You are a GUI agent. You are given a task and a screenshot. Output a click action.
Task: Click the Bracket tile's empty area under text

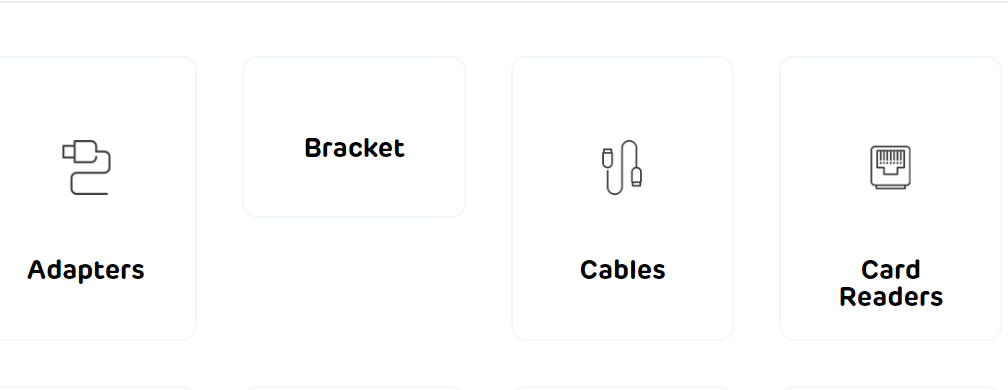(x=354, y=188)
